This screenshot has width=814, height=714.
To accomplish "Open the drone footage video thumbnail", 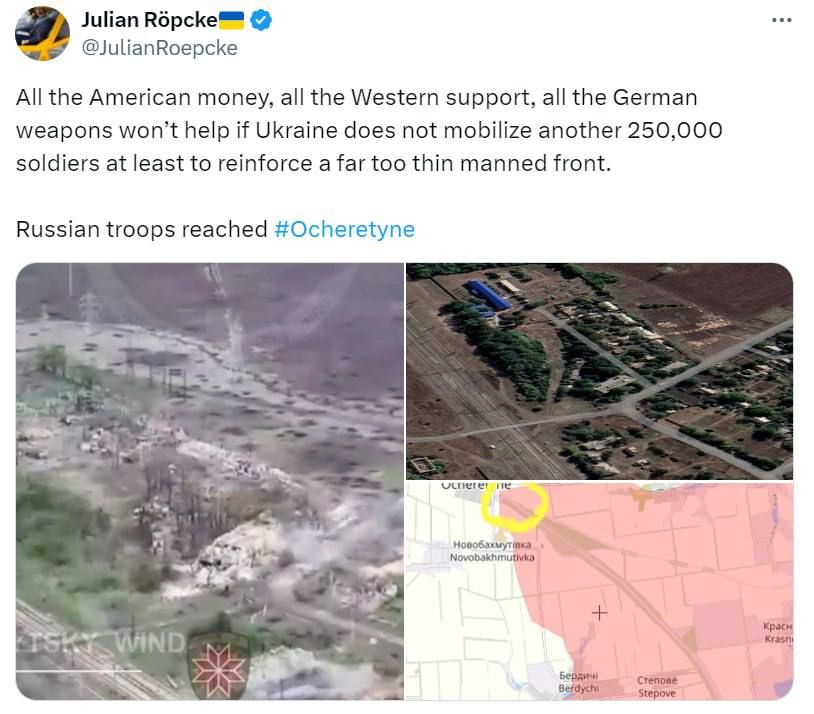I will pos(210,481).
